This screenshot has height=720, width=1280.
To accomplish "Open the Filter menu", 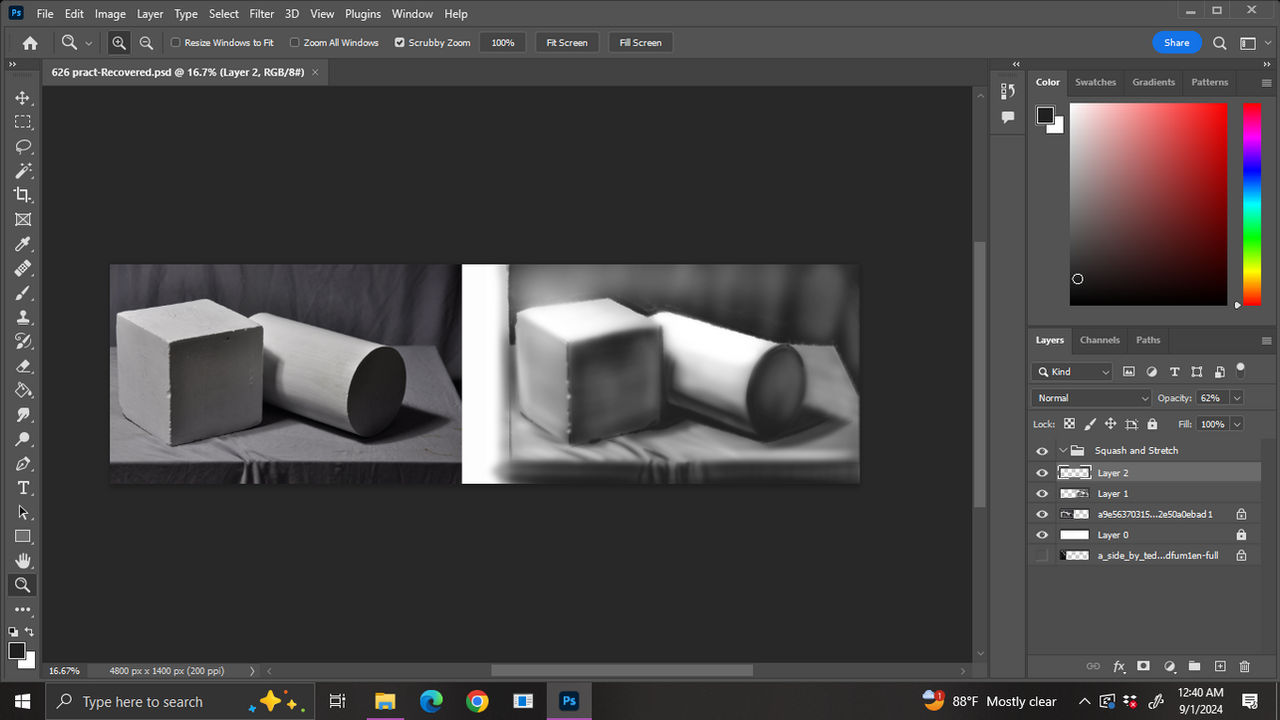I will tap(261, 14).
